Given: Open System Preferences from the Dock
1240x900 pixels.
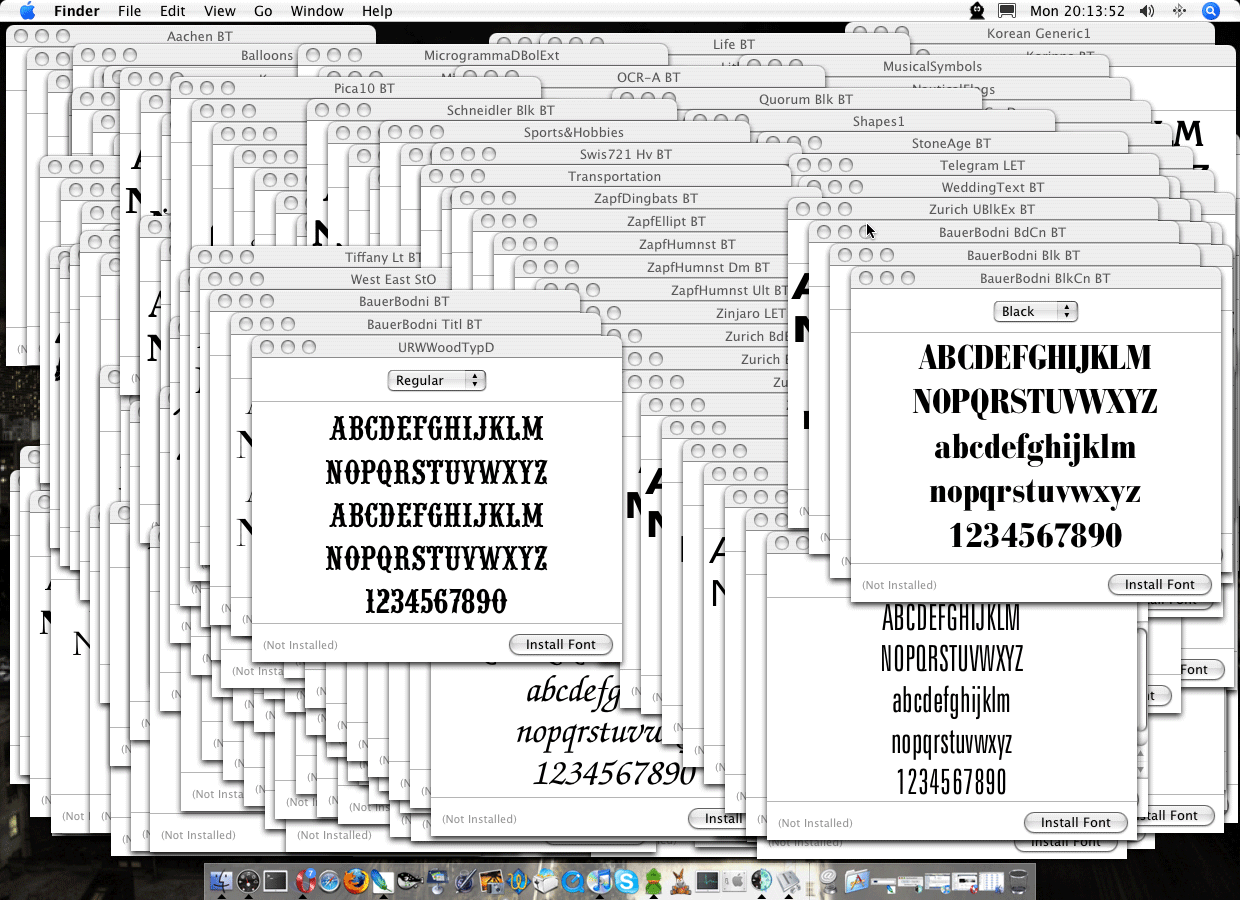Looking at the screenshot, I should 735,882.
